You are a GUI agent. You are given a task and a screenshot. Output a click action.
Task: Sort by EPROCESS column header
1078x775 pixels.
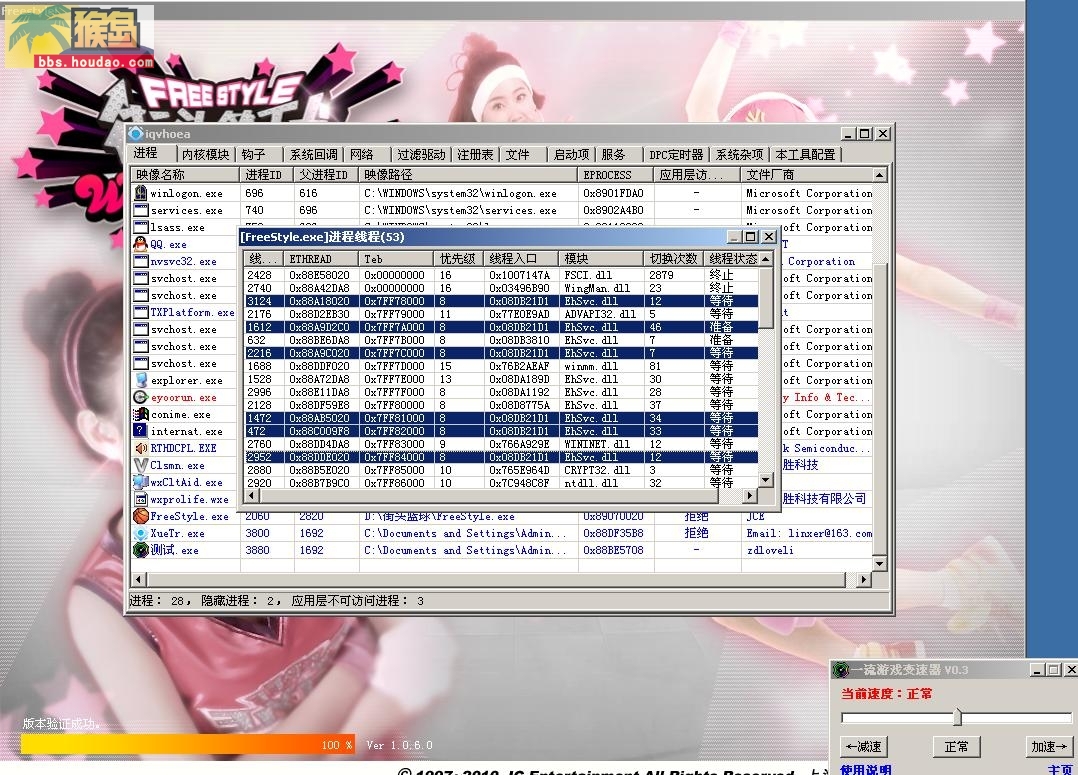click(616, 175)
